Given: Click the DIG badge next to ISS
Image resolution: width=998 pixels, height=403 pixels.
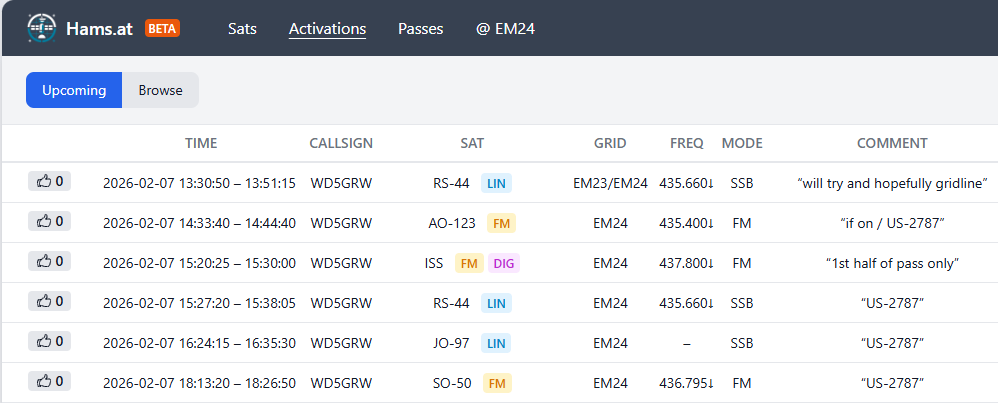Looking at the screenshot, I should [x=504, y=264].
